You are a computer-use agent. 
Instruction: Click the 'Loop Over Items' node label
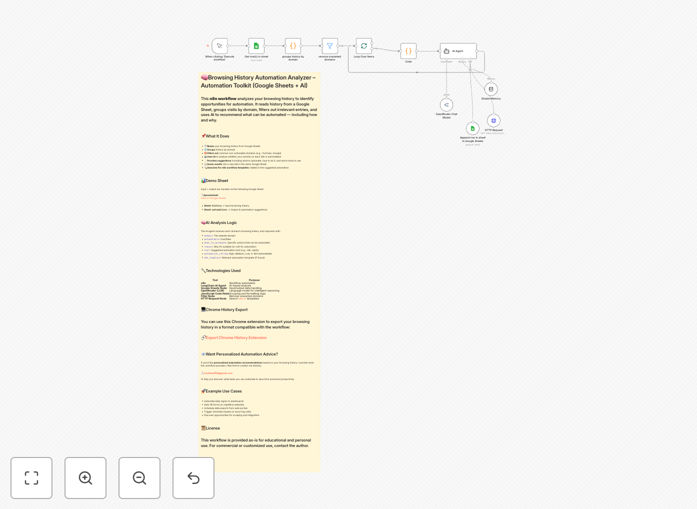364,56
